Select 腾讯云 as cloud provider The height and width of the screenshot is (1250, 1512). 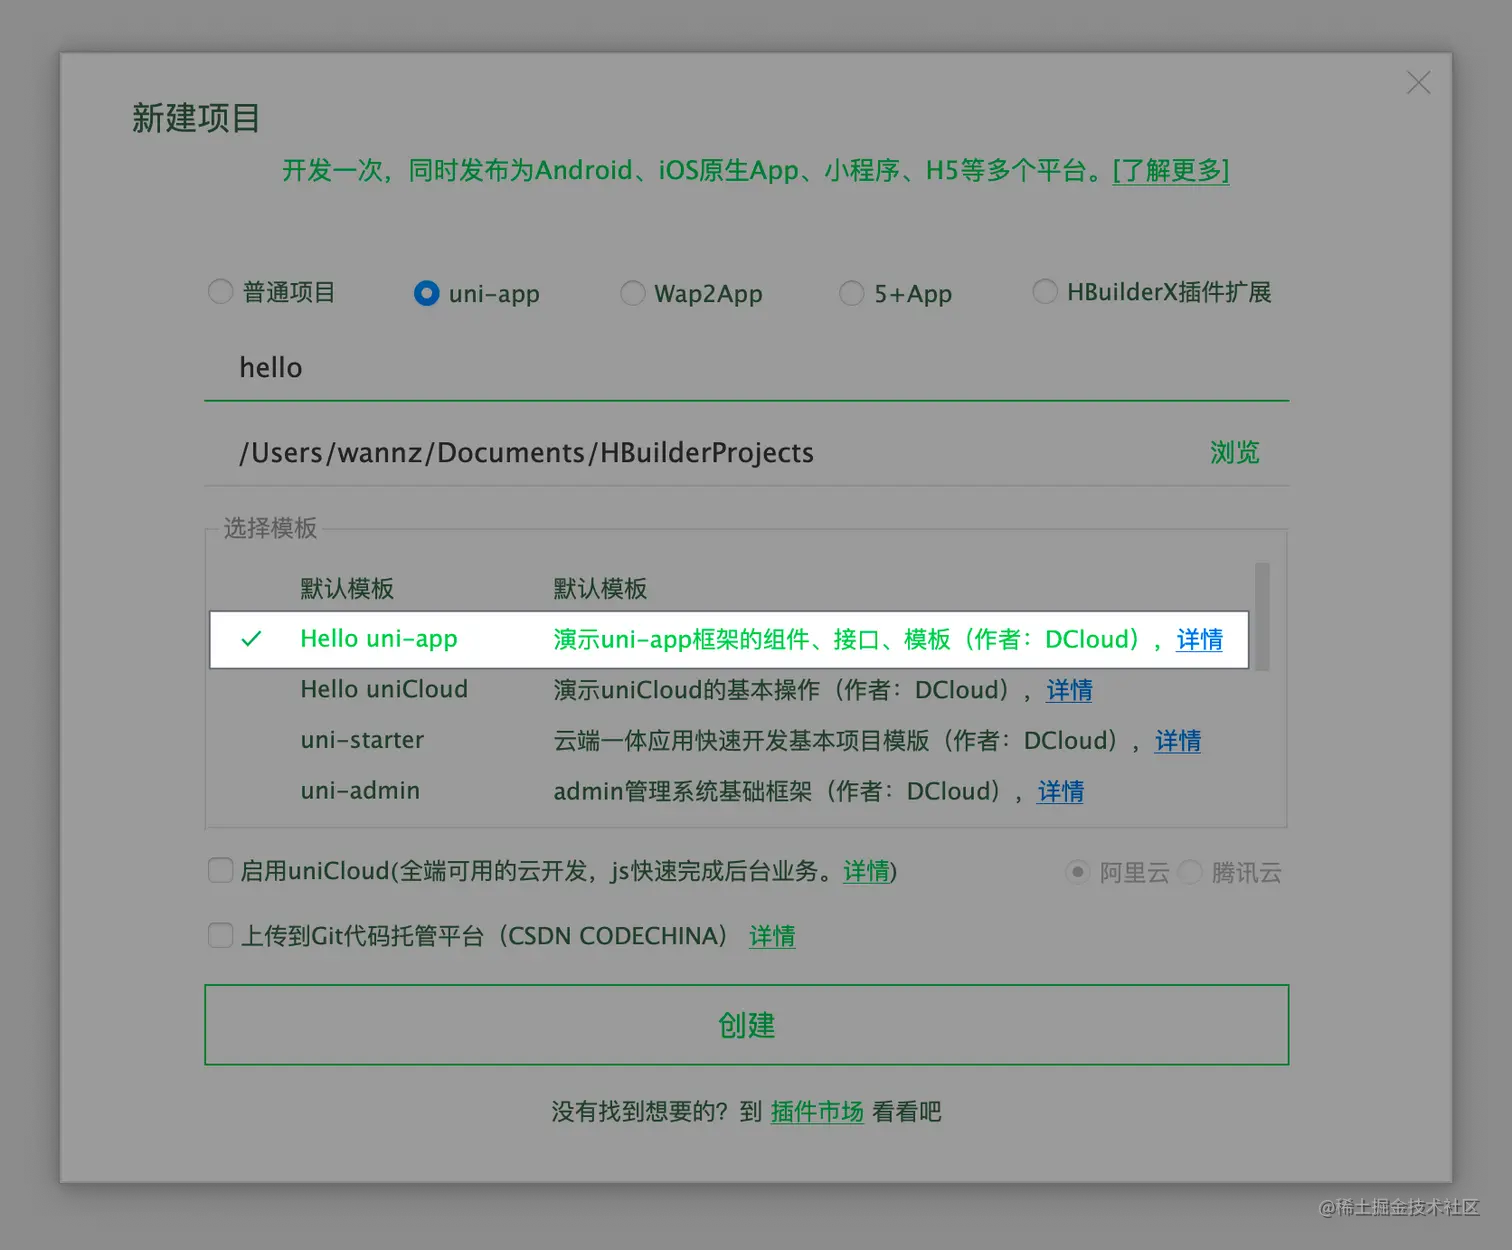pyautogui.click(x=1190, y=872)
